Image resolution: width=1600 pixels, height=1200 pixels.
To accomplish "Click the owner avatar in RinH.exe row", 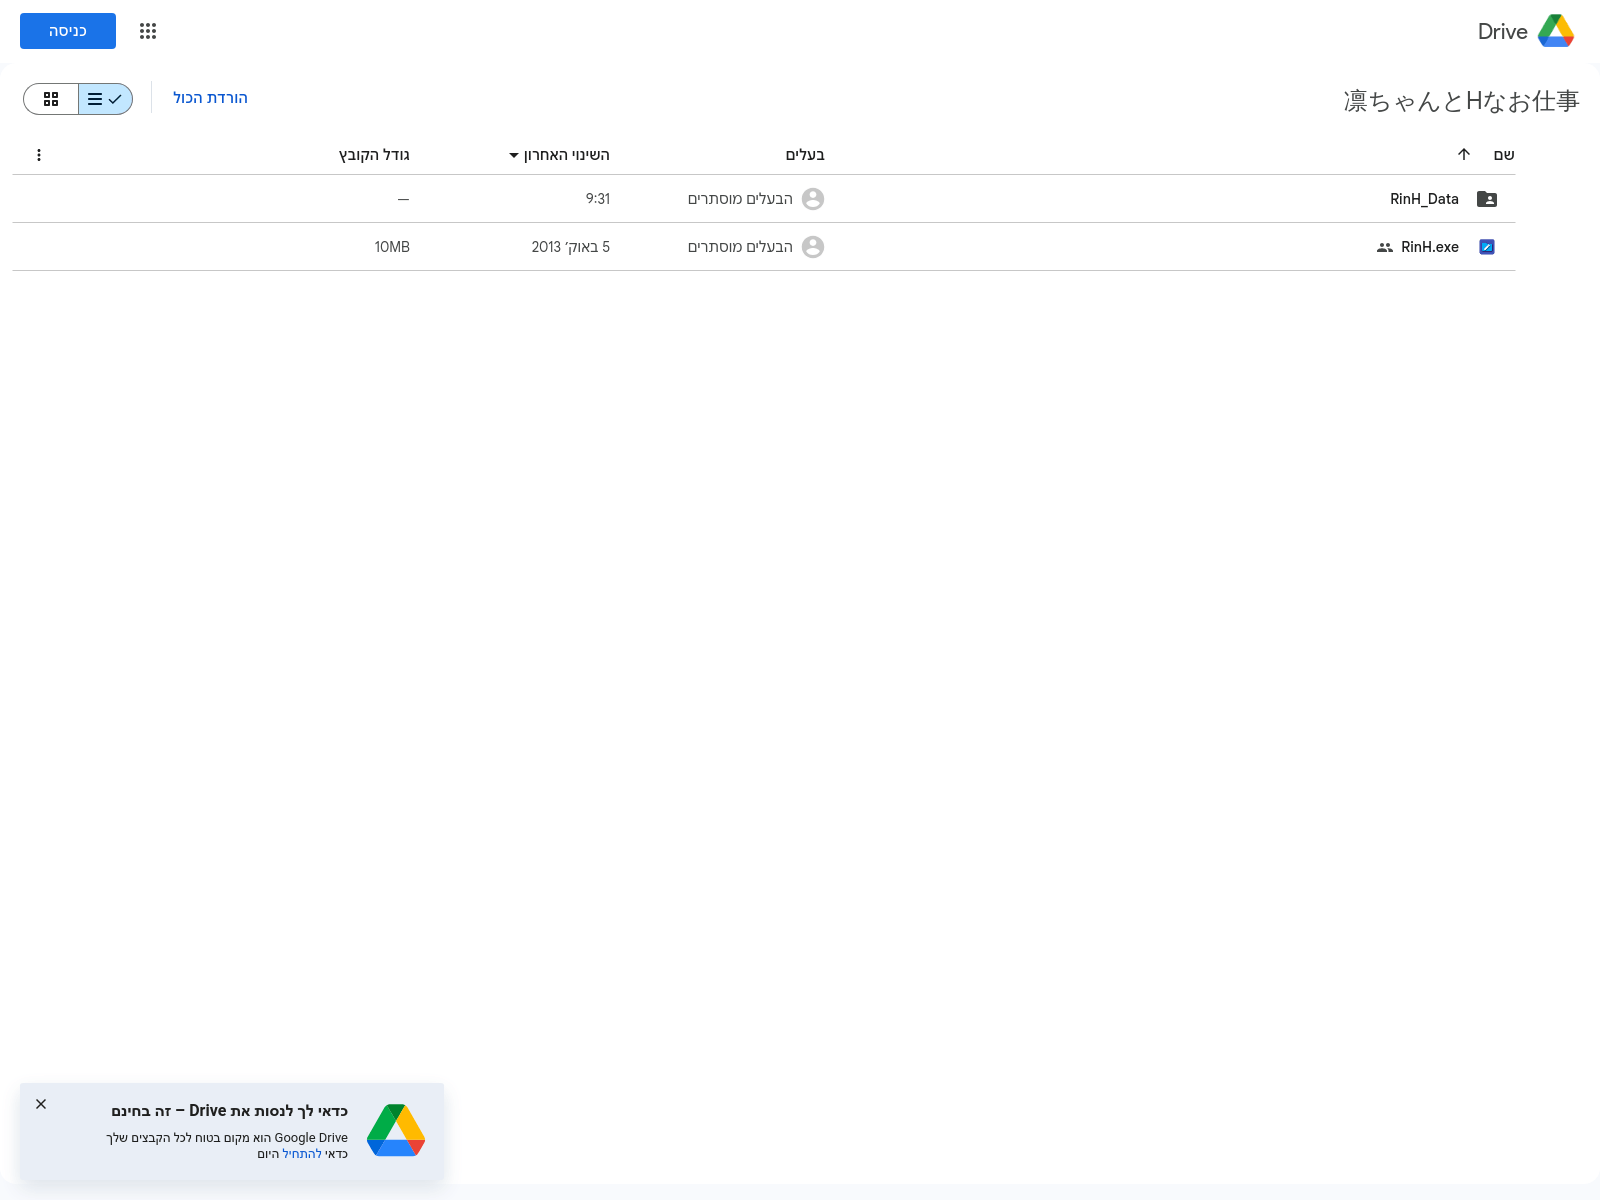I will [813, 247].
